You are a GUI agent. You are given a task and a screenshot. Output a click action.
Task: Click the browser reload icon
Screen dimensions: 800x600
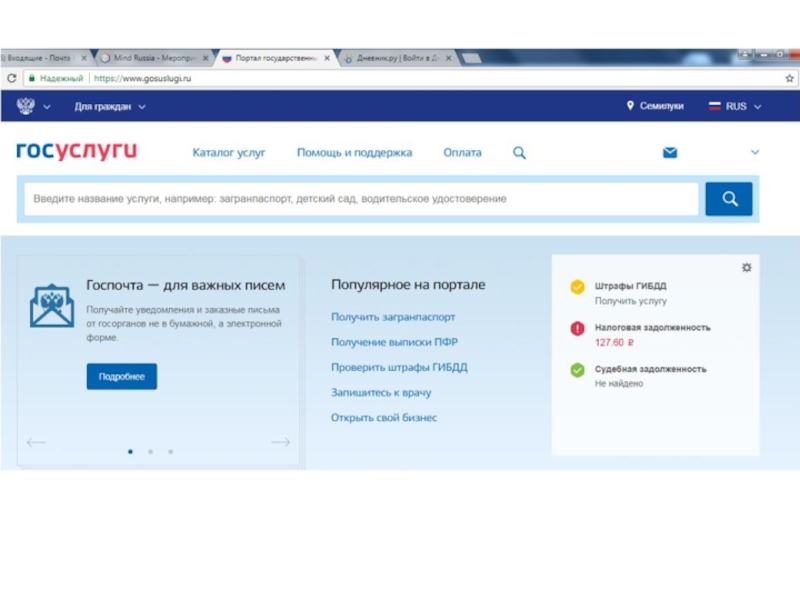[x=12, y=78]
